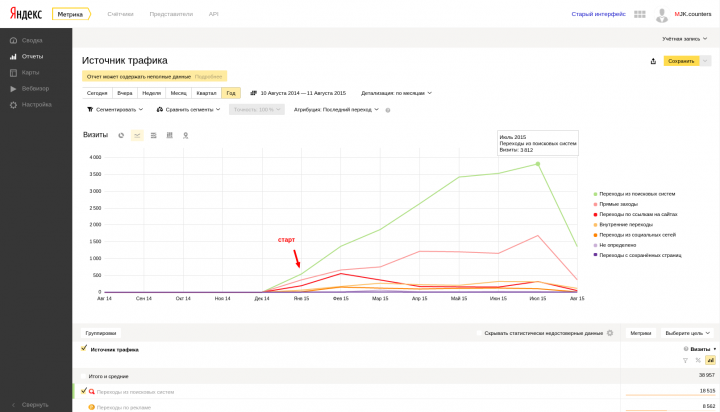Screen dimensions: 720x412
Task: Switch to stacked areas chart icon
Action: [x=153, y=135]
